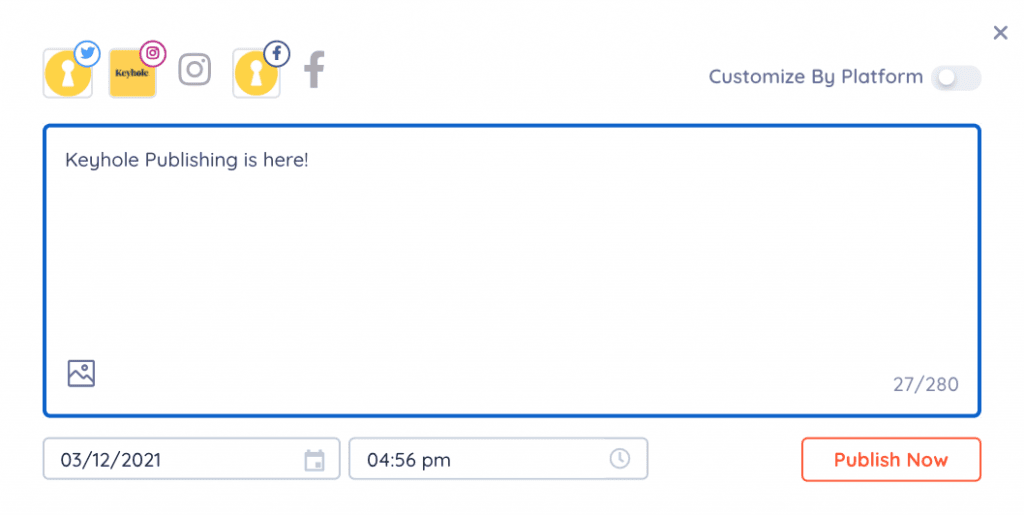Viewport: 1024px width, 515px height.
Task: Click the Customize By Platform label
Action: (x=816, y=77)
